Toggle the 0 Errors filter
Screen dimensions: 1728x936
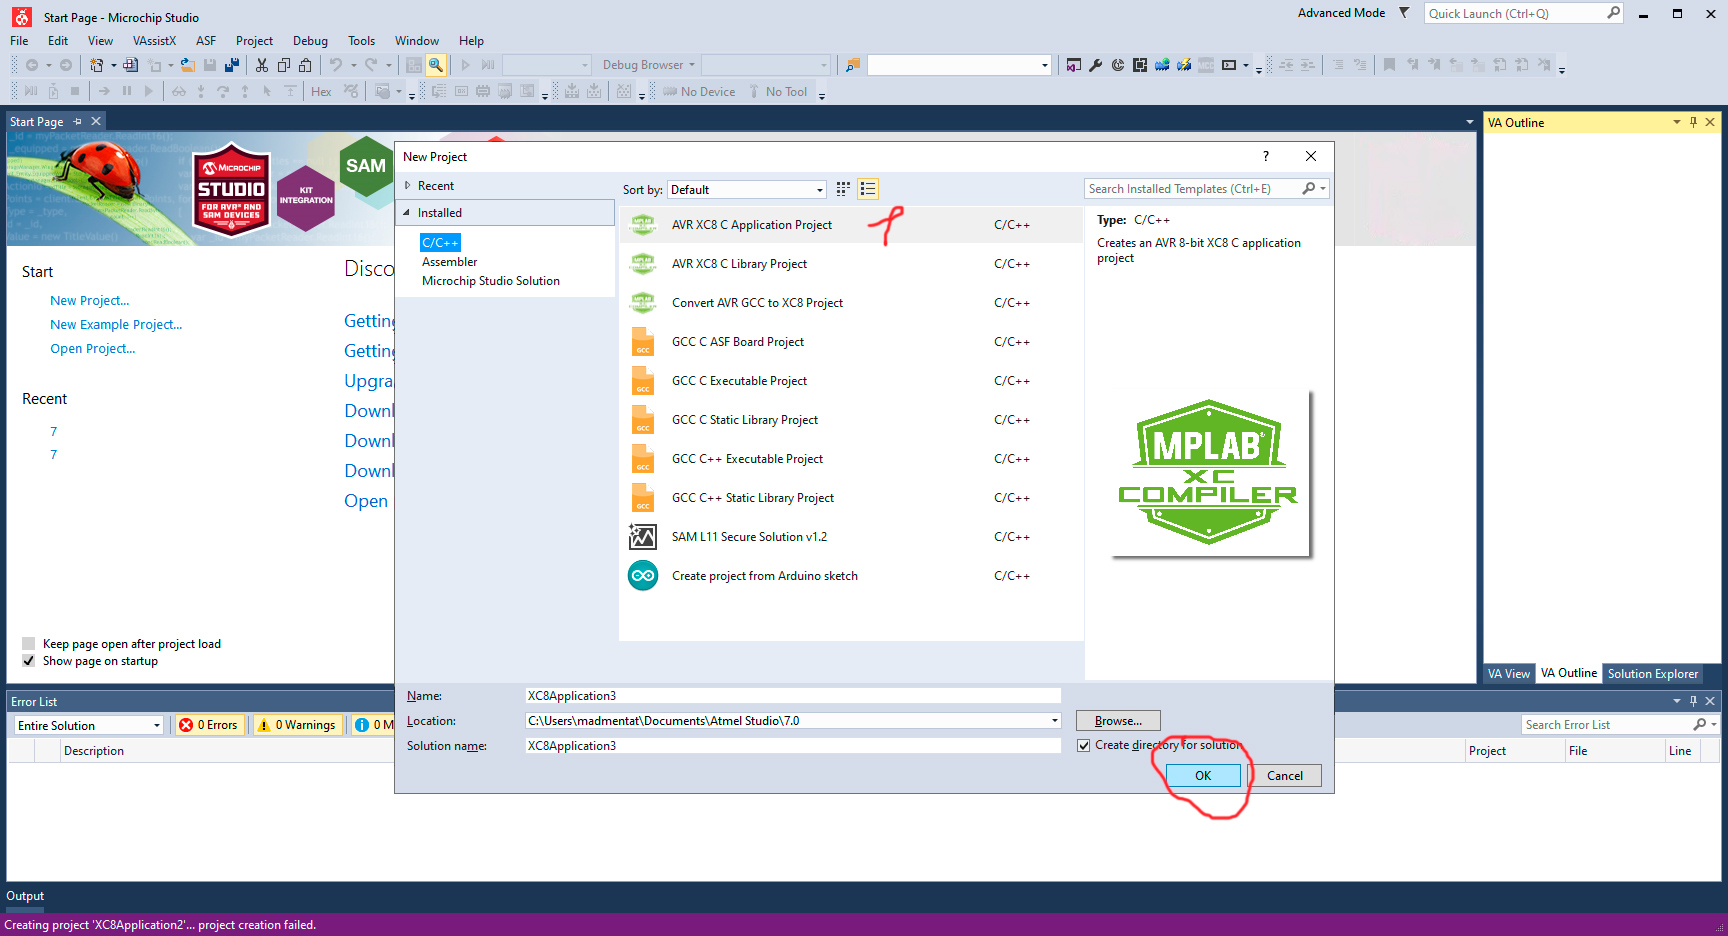click(x=209, y=725)
